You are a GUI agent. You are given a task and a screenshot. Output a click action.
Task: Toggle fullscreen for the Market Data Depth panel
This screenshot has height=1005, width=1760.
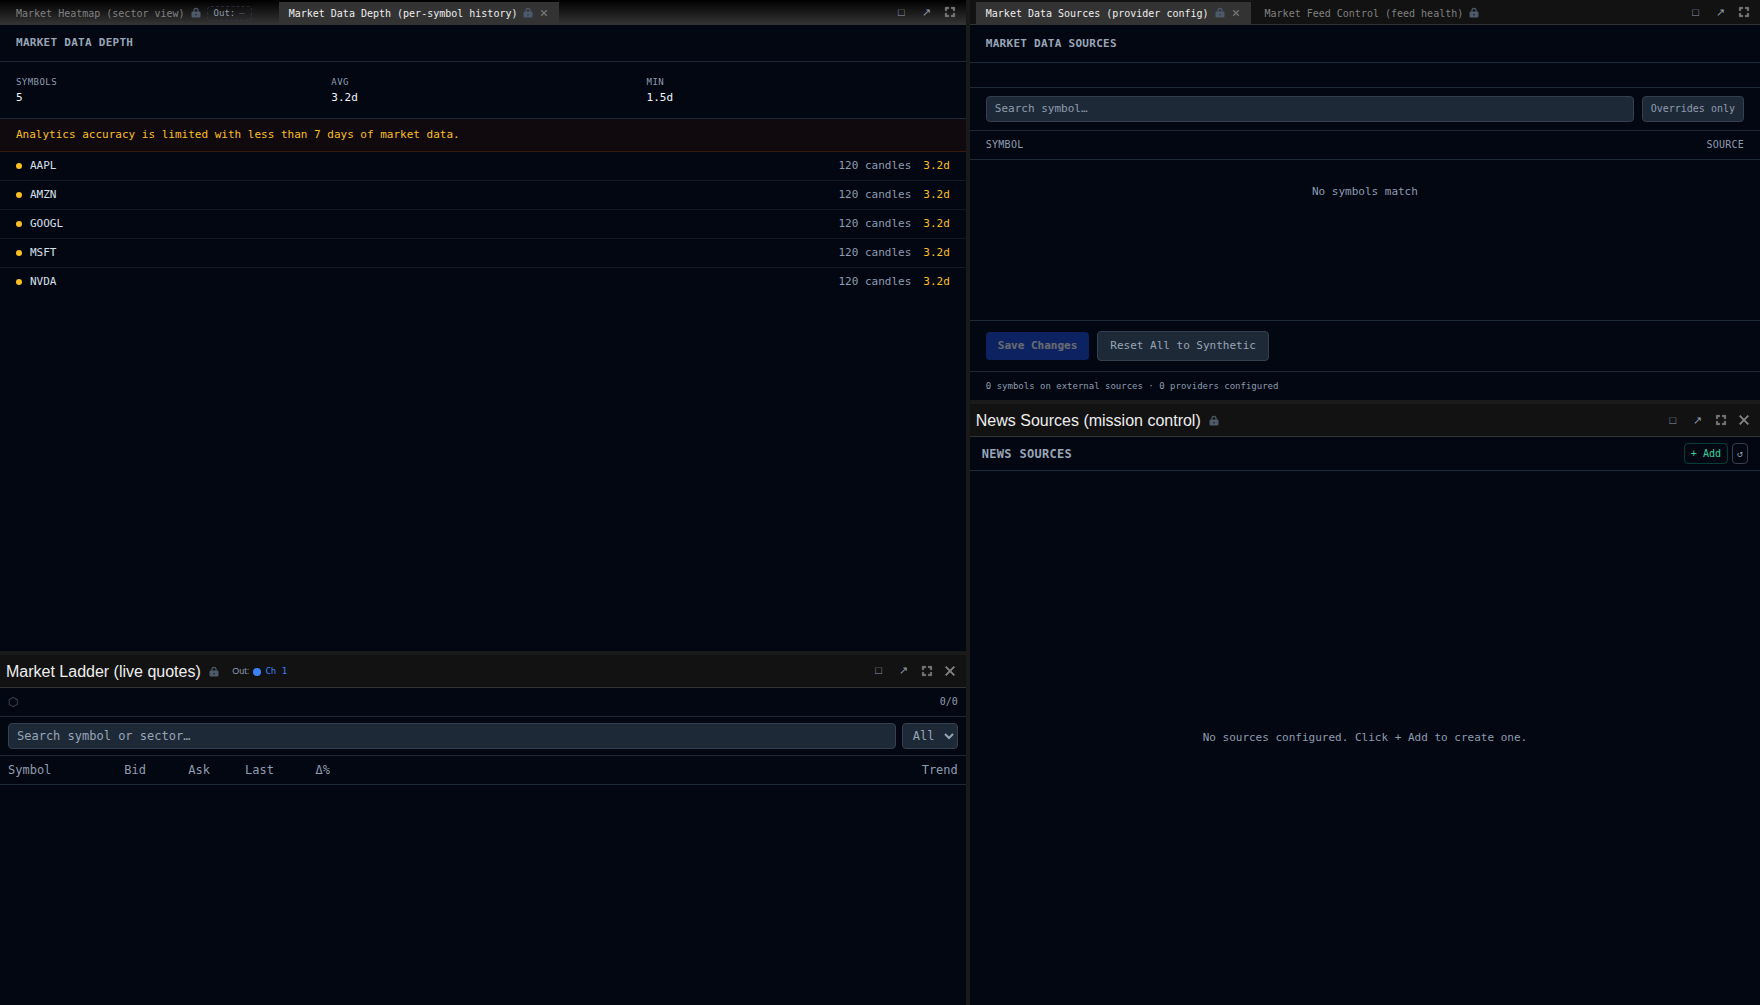click(950, 13)
